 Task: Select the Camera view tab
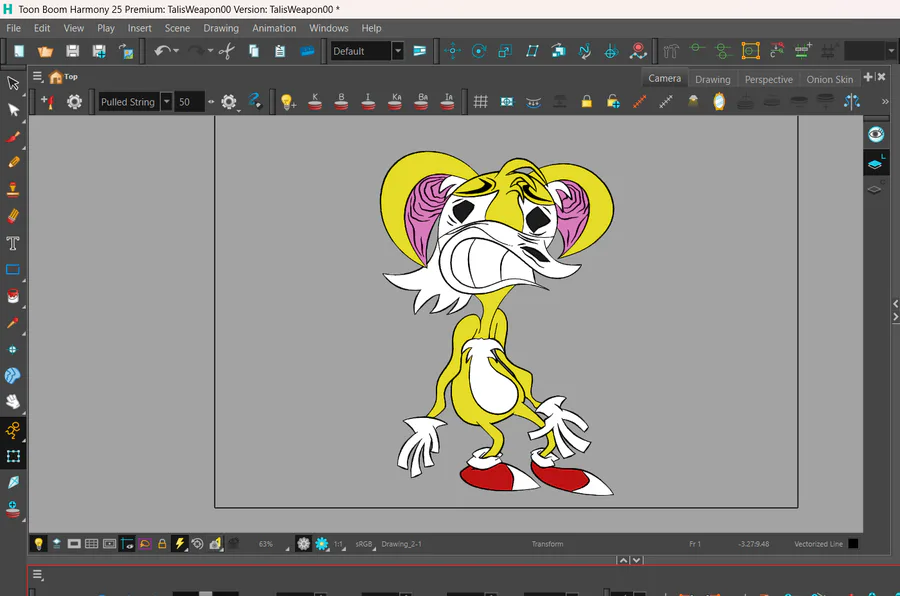click(665, 78)
